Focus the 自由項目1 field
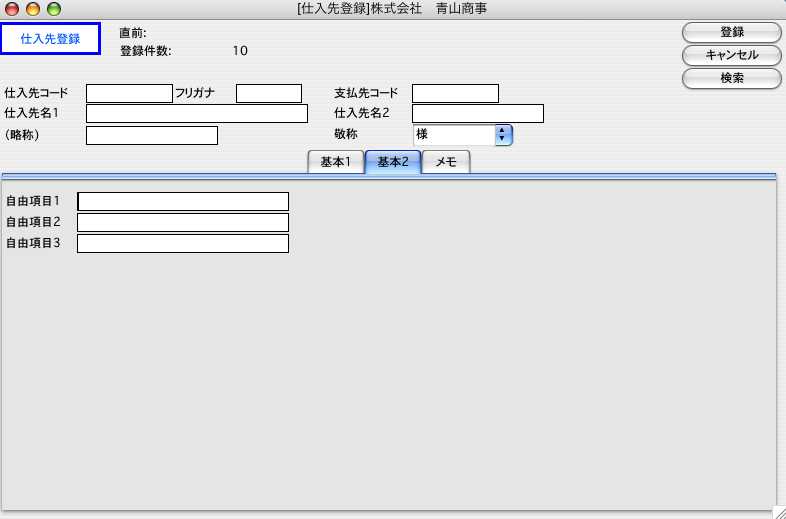This screenshot has height=519, width=786. pos(183,202)
